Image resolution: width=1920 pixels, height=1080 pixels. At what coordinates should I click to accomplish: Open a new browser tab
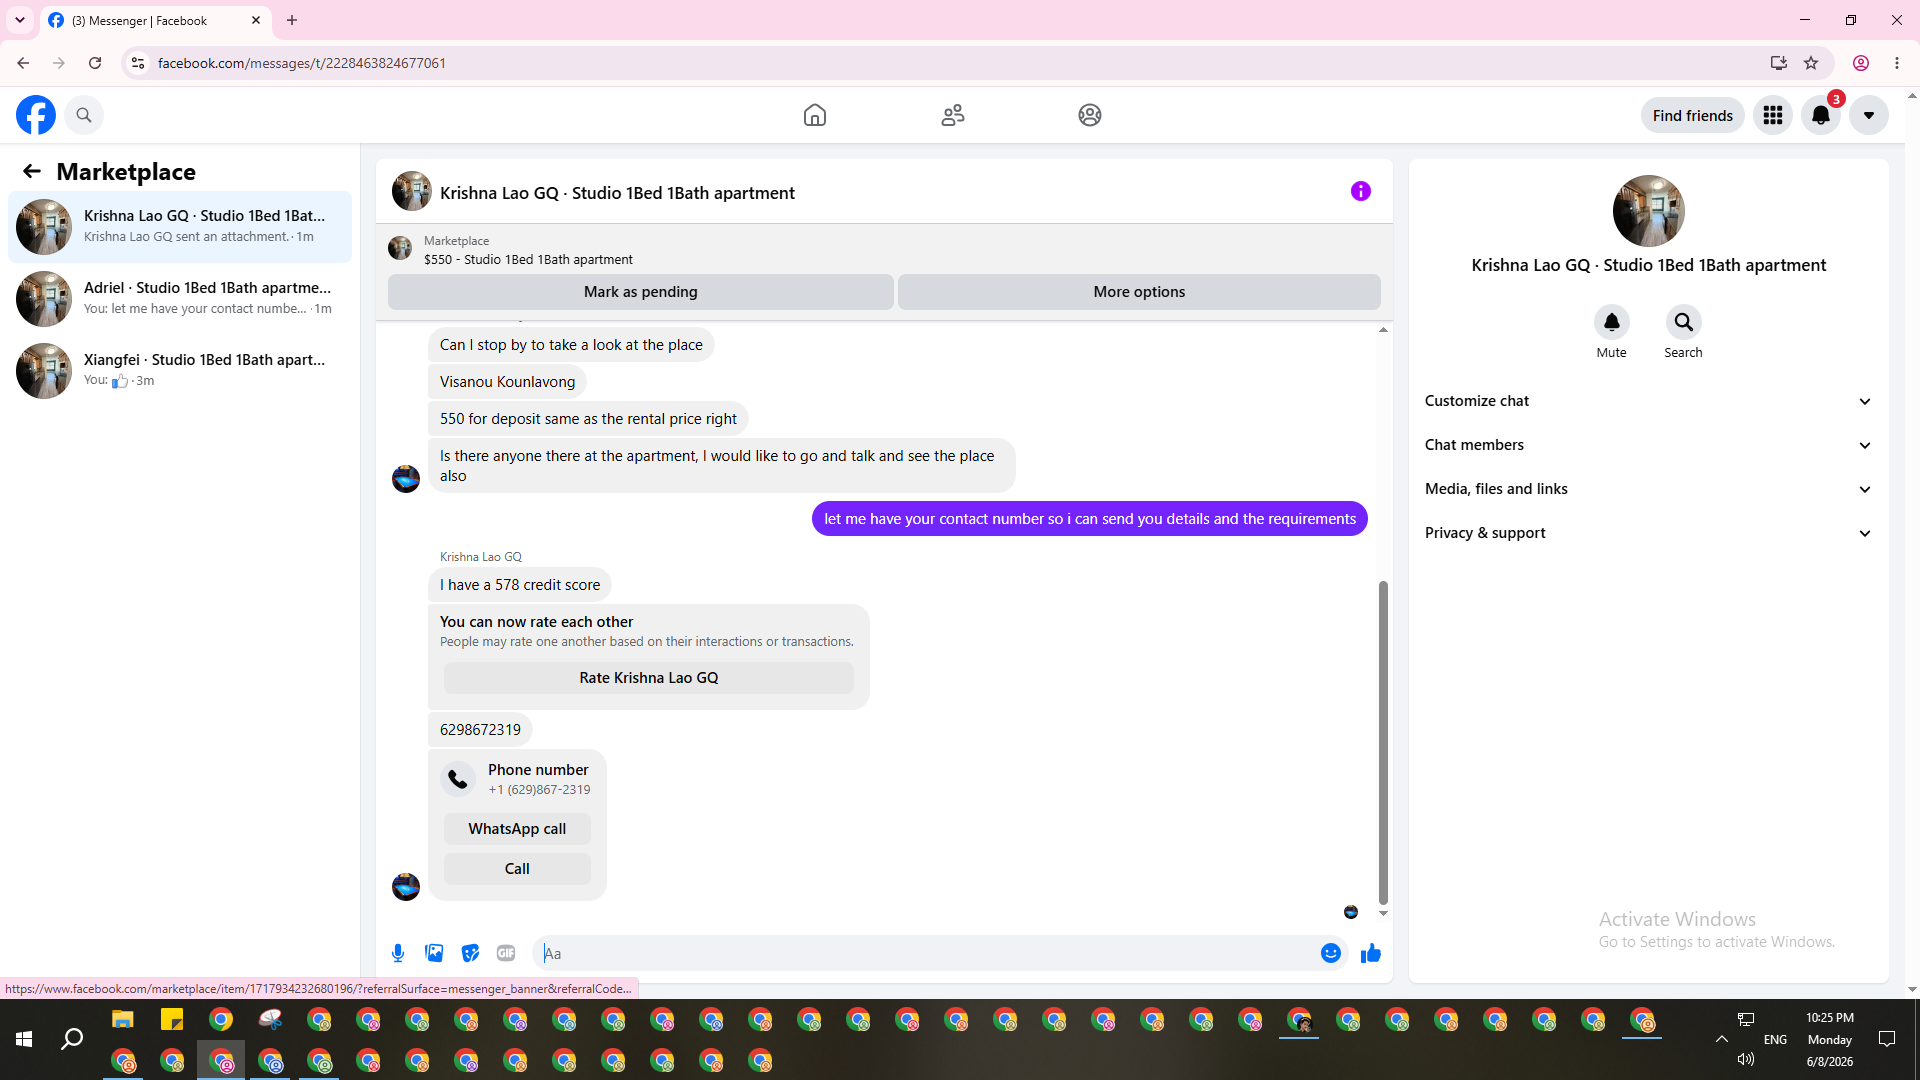click(x=292, y=20)
